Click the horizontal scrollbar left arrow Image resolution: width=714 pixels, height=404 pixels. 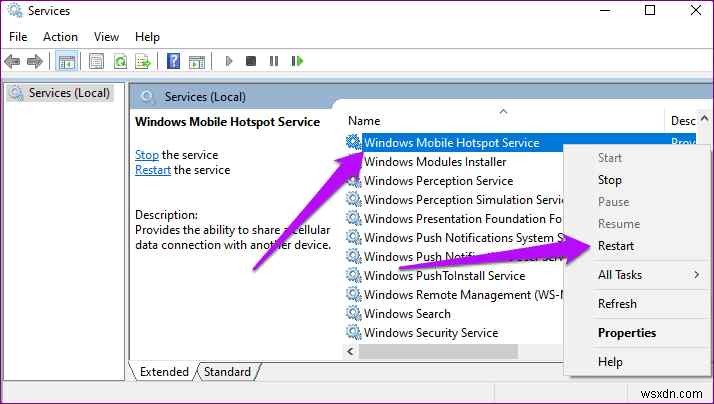coord(350,351)
